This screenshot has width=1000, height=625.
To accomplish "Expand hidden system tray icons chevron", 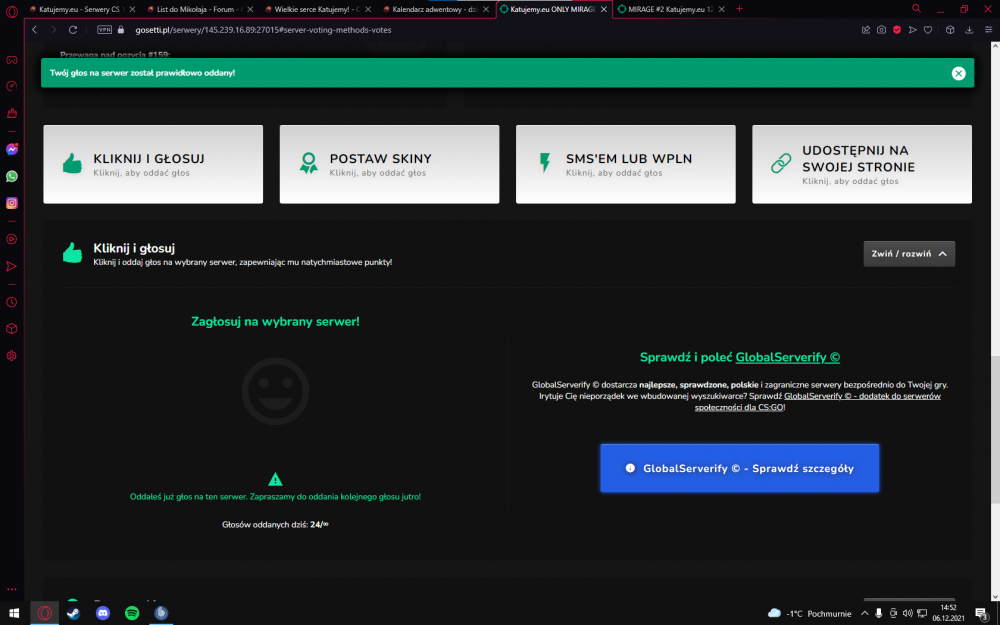I will click(864, 614).
